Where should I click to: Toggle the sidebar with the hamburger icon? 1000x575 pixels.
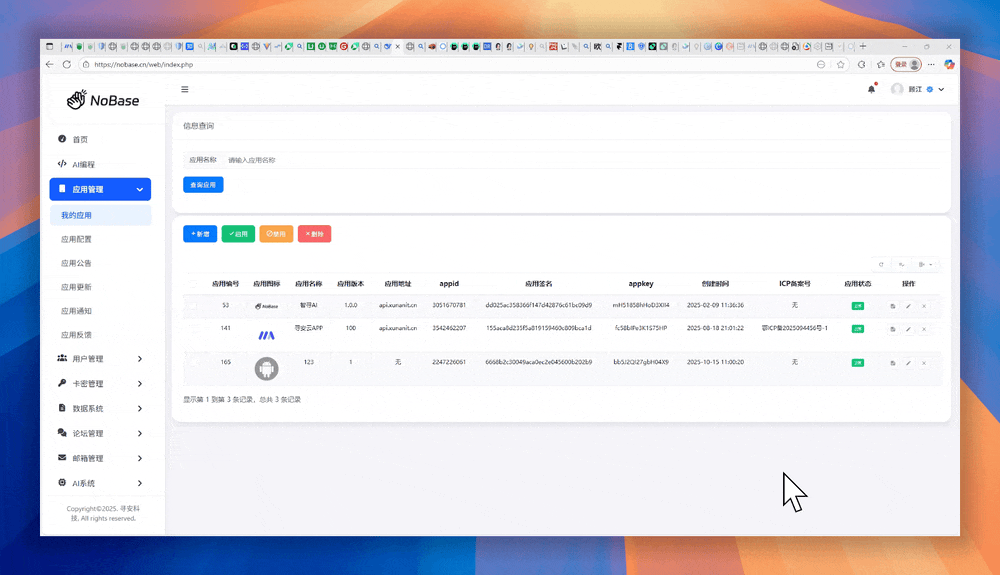(x=185, y=89)
